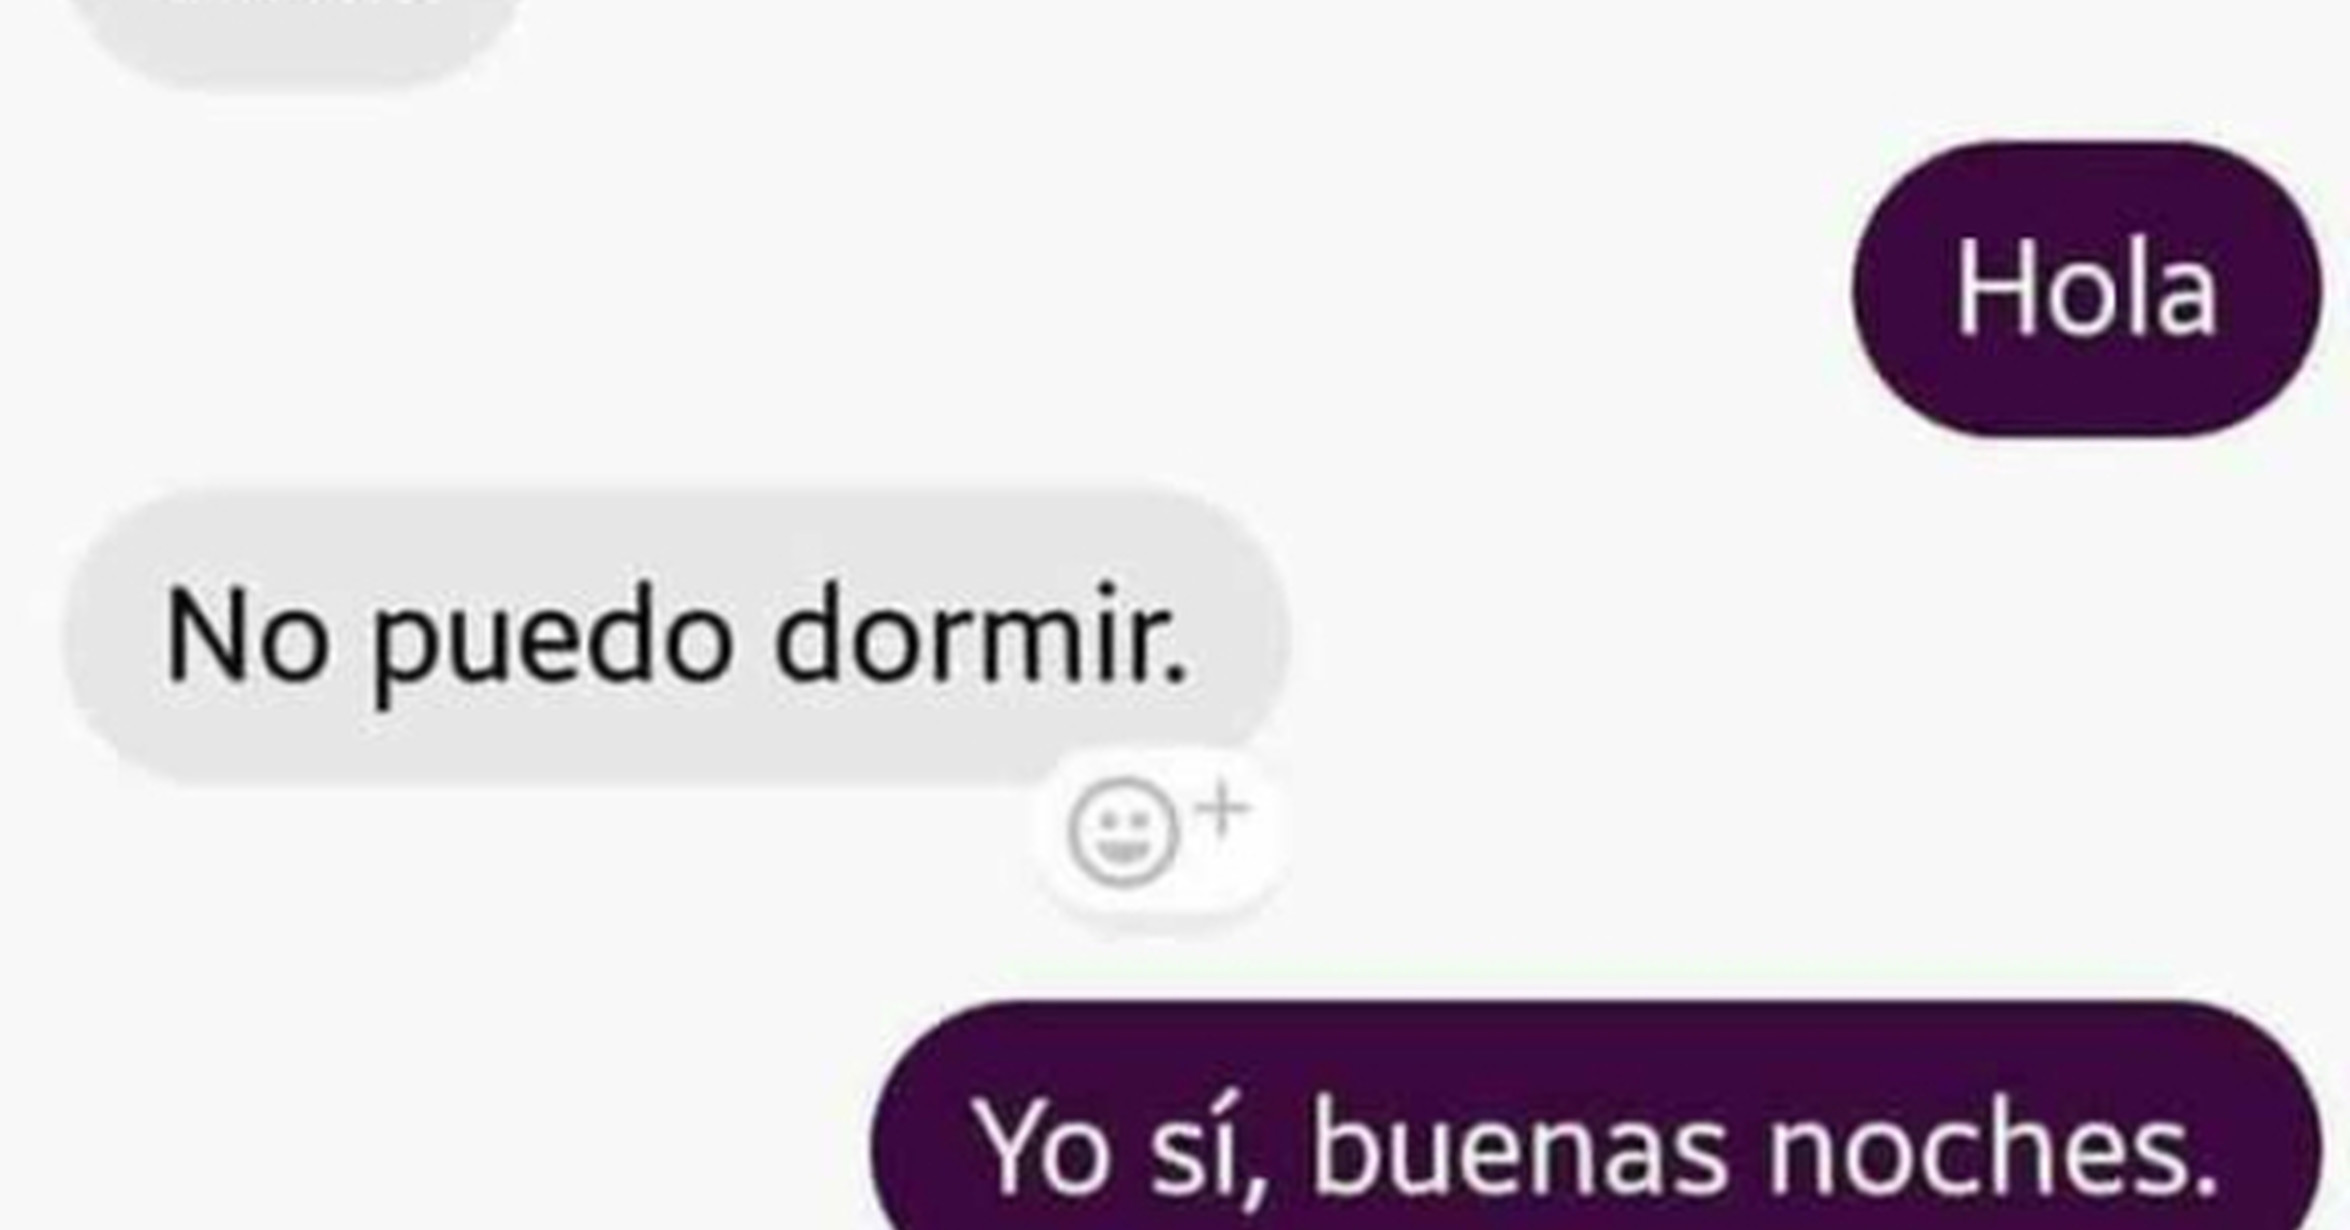2350x1230 pixels.
Task: Click the word 'Hola' in the sent message
Action: coord(2086,290)
